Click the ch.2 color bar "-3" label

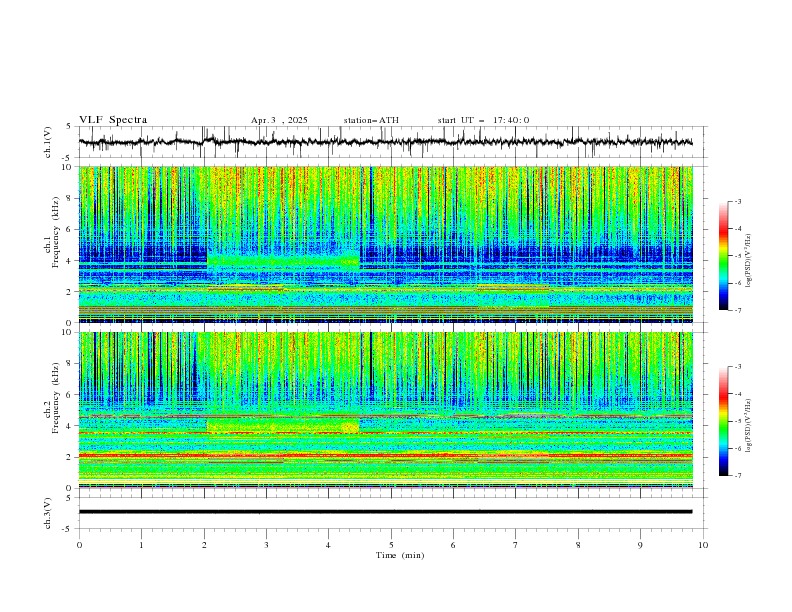coord(738,367)
